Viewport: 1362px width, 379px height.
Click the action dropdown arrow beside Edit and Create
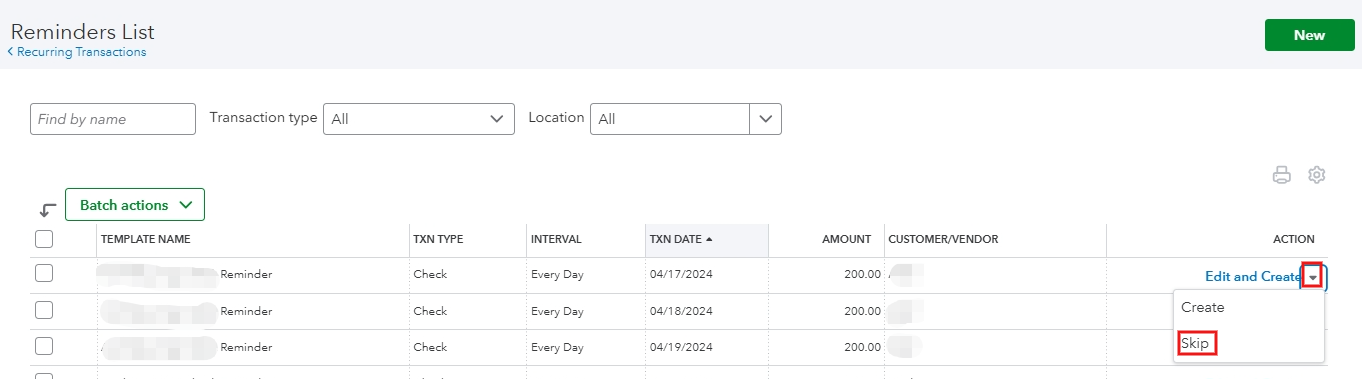[1313, 277]
